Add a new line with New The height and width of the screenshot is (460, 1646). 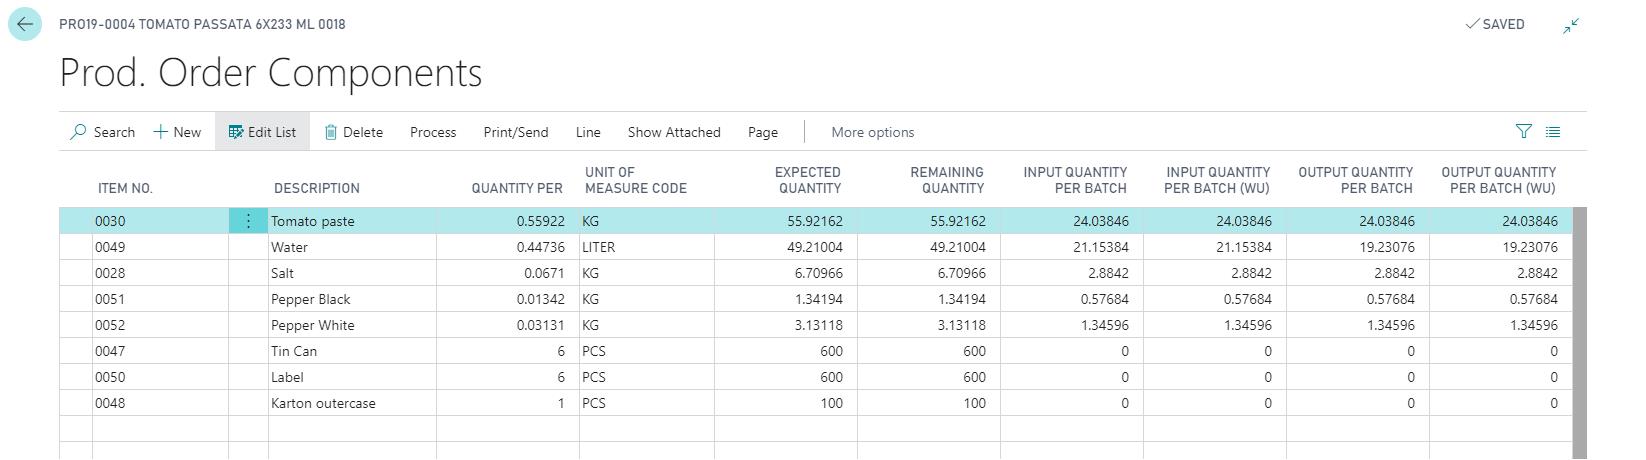(177, 132)
